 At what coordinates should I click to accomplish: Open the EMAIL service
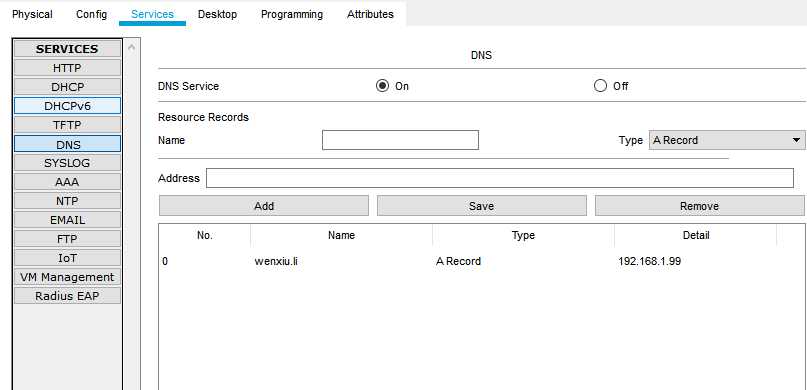coord(67,220)
